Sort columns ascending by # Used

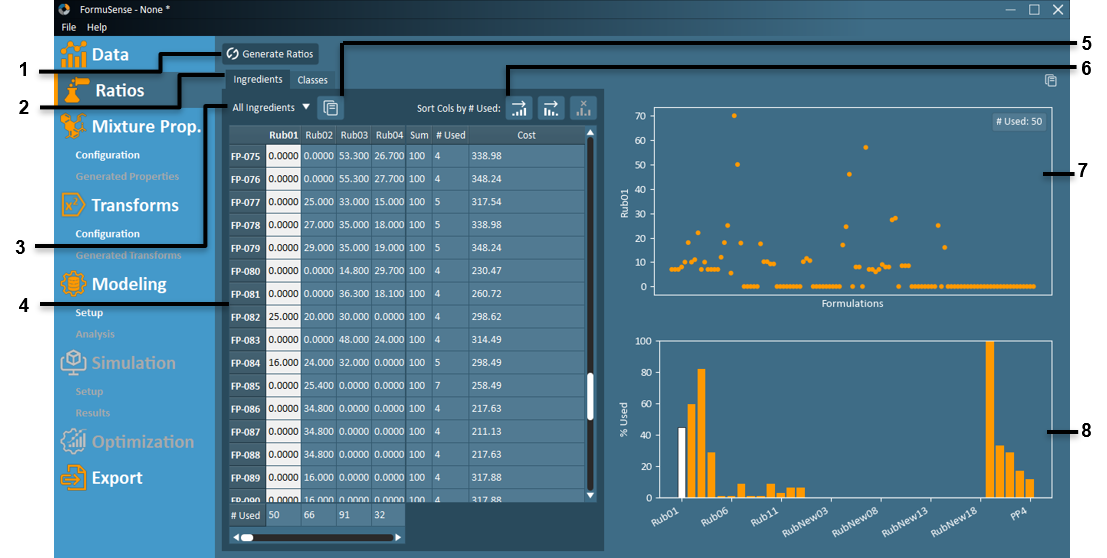pyautogui.click(x=519, y=108)
